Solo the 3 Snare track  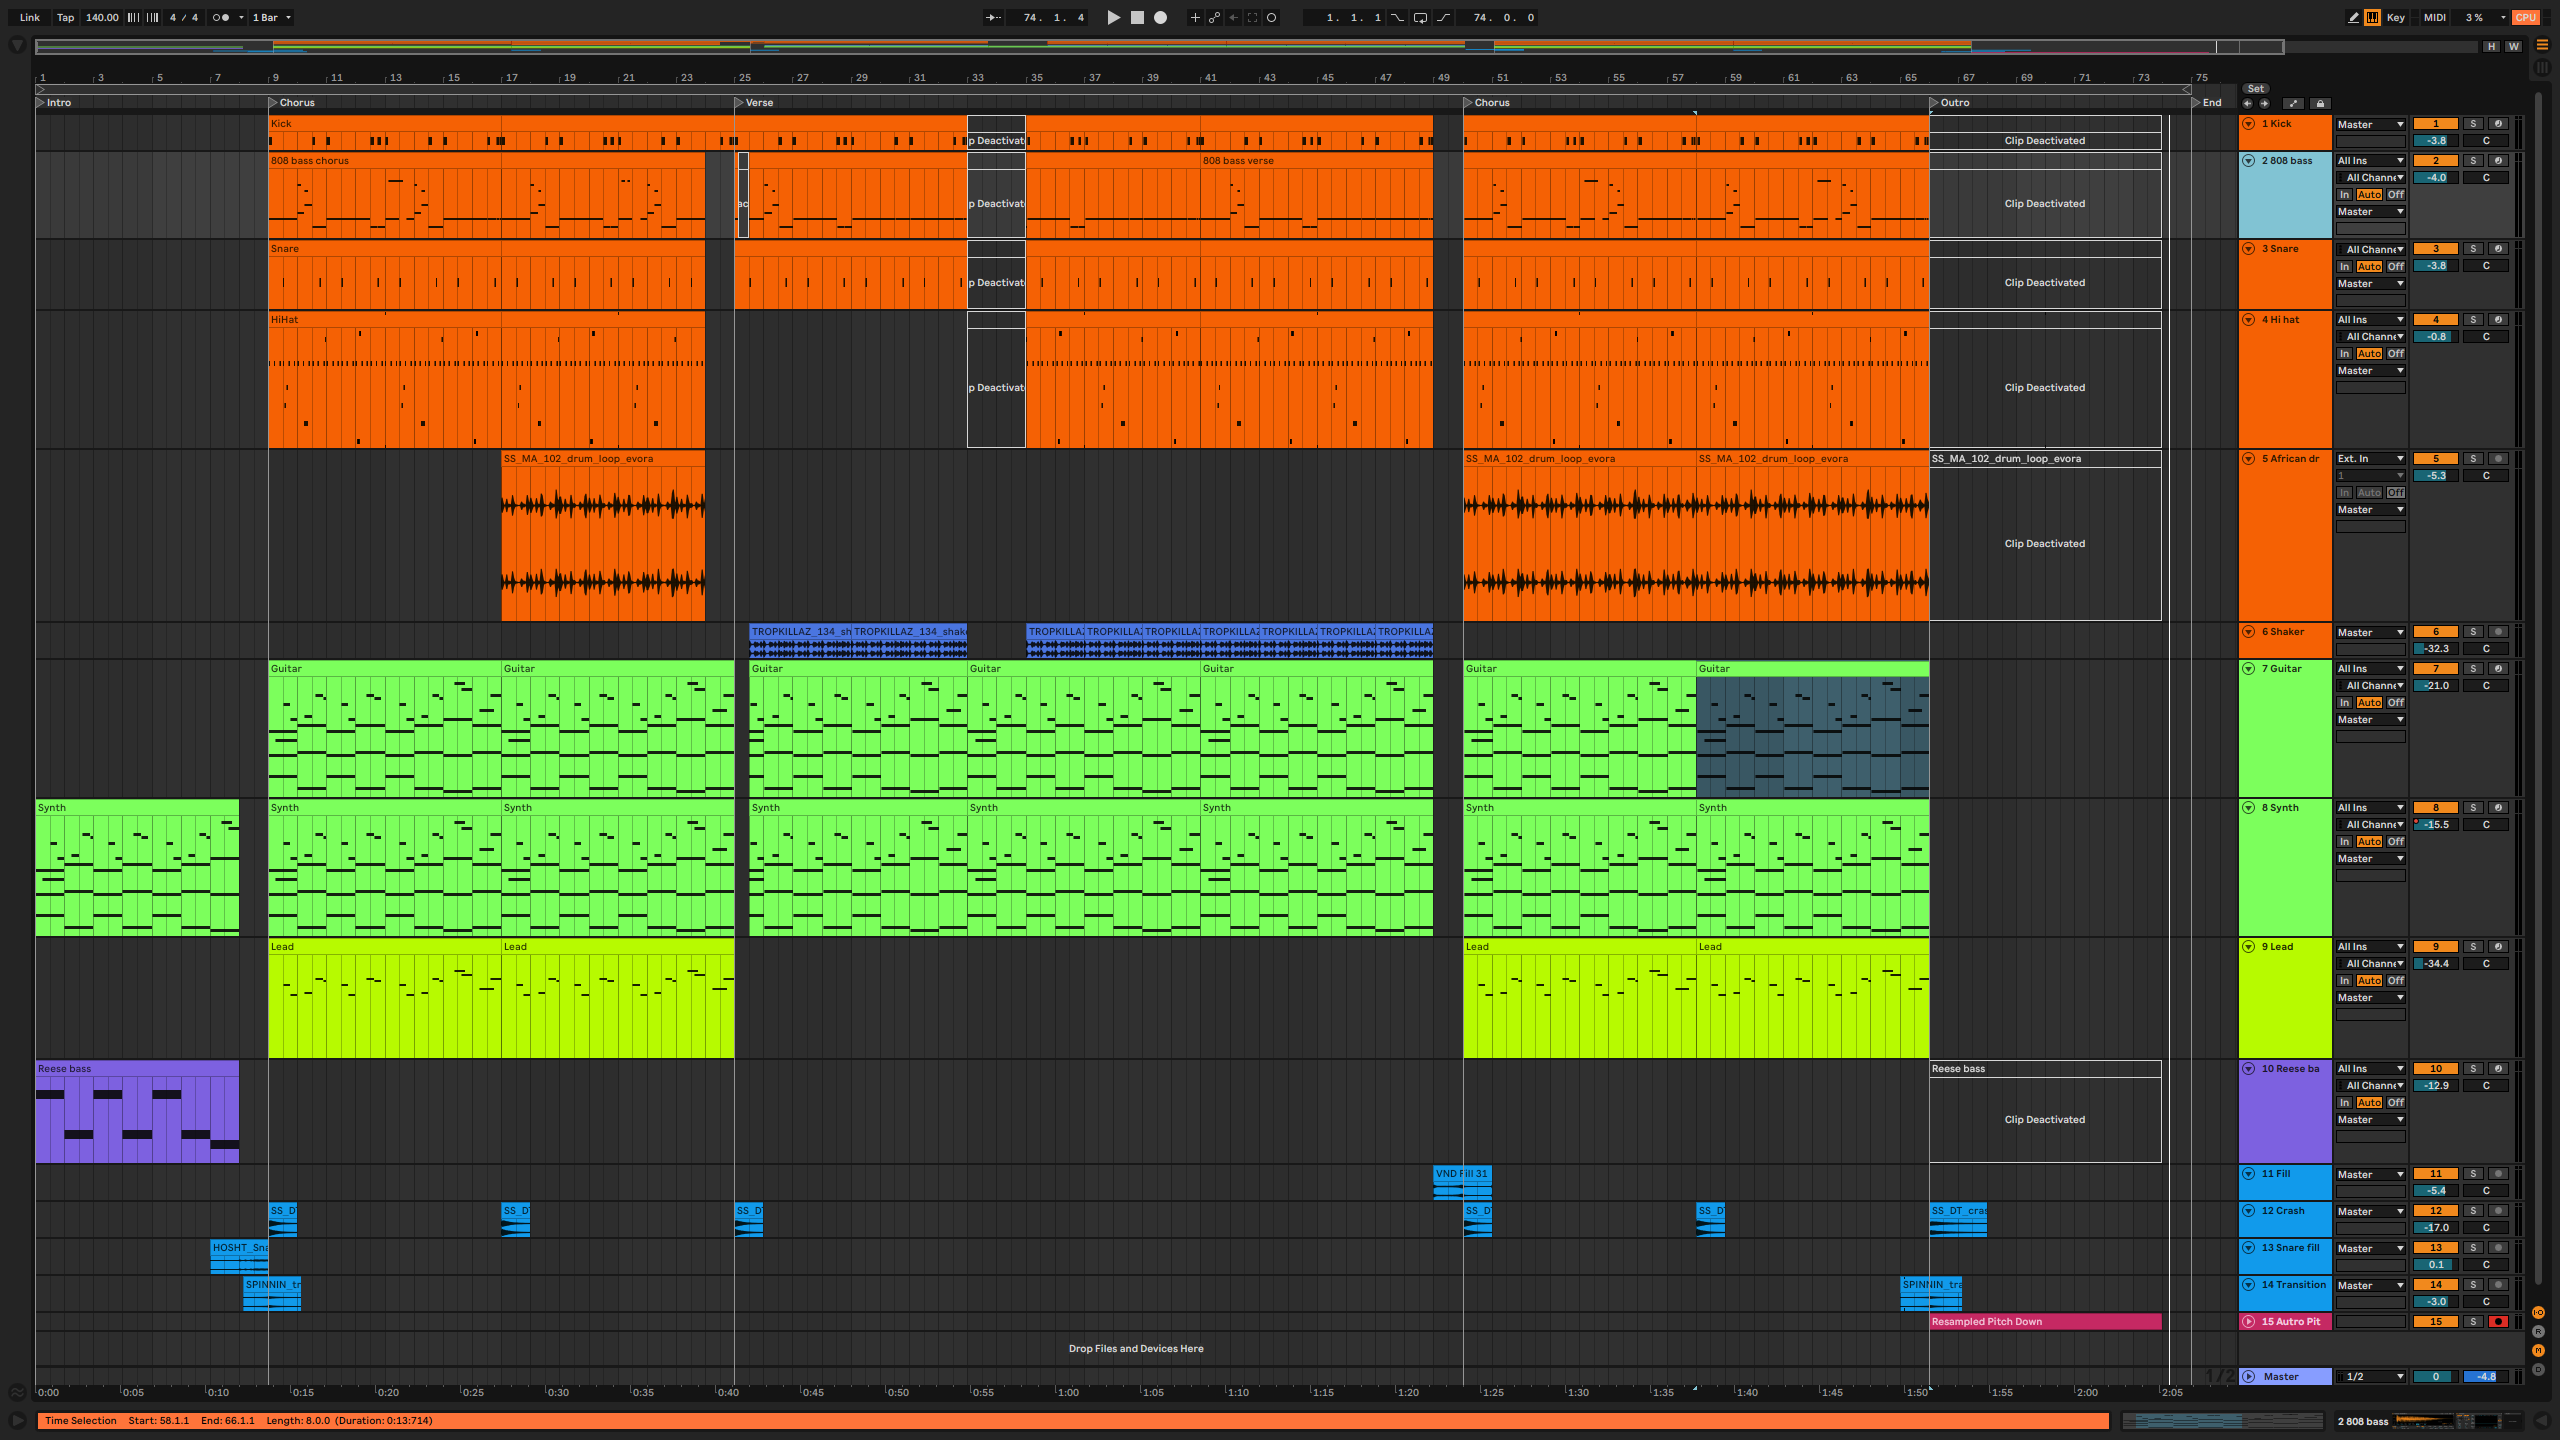pyautogui.click(x=2473, y=248)
